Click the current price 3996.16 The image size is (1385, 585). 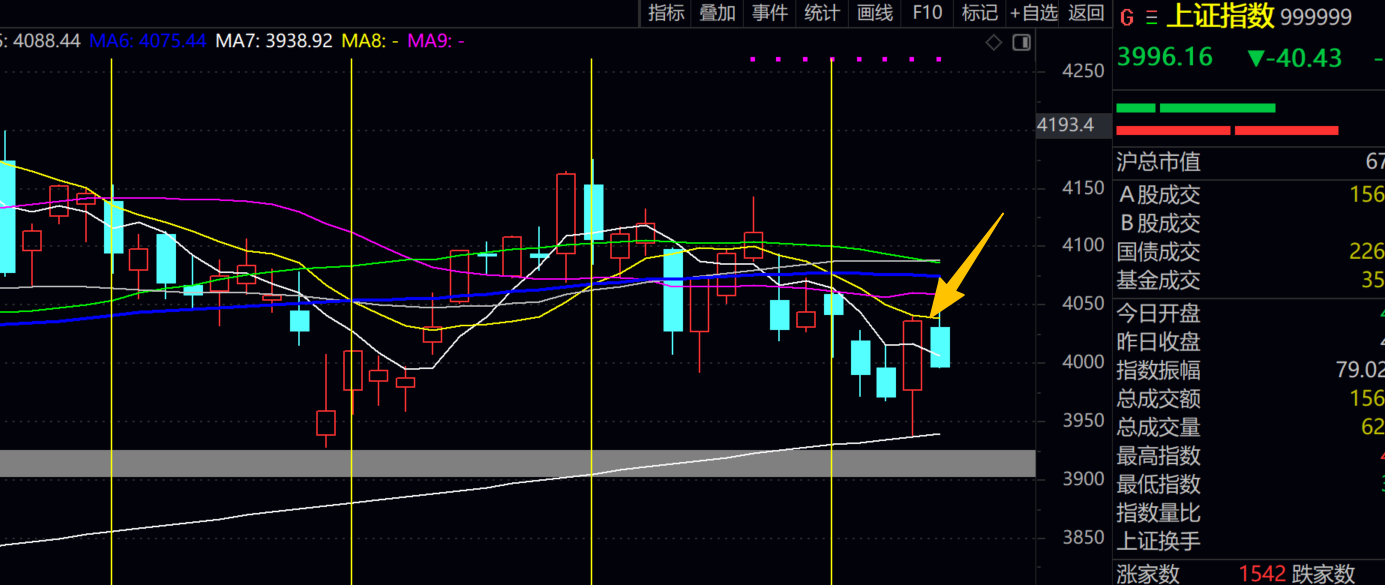pyautogui.click(x=1164, y=57)
